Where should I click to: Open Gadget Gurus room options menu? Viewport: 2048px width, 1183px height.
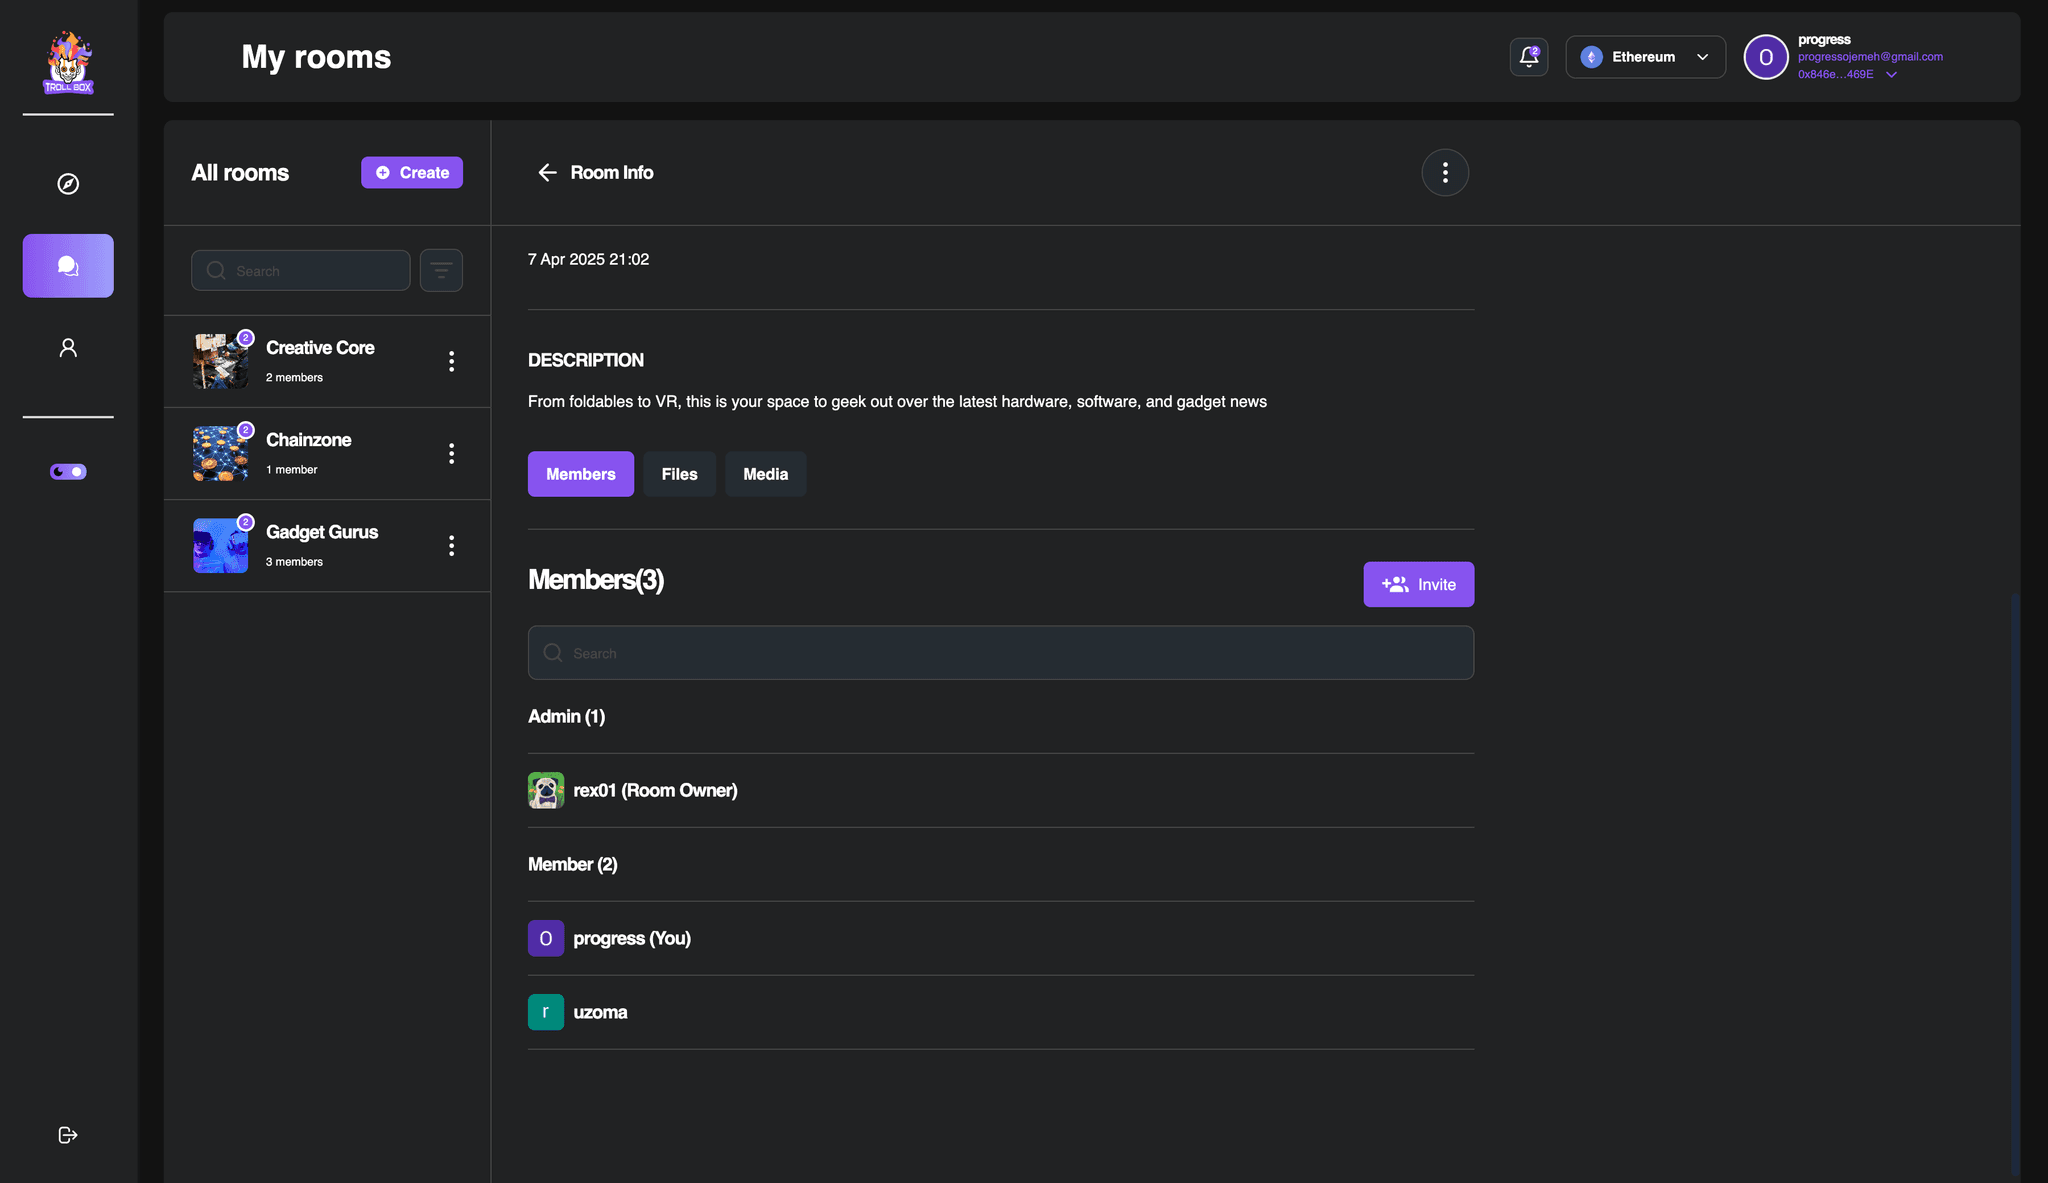click(x=452, y=546)
